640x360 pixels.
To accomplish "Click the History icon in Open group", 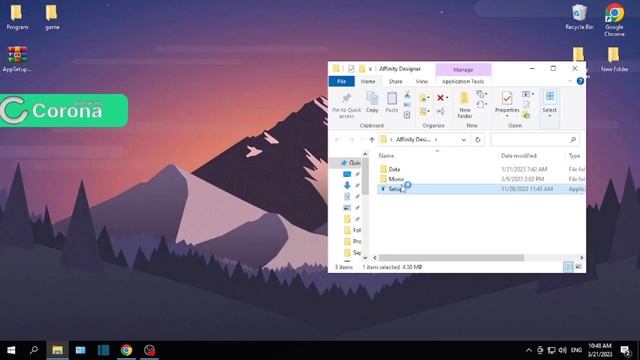I will tap(527, 116).
